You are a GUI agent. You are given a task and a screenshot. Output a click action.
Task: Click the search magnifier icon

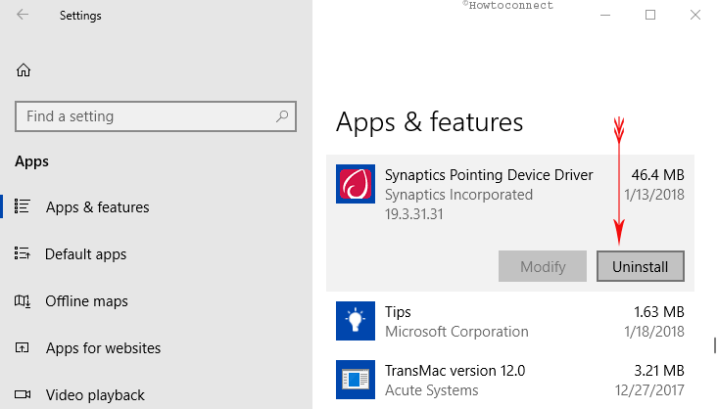tap(282, 116)
